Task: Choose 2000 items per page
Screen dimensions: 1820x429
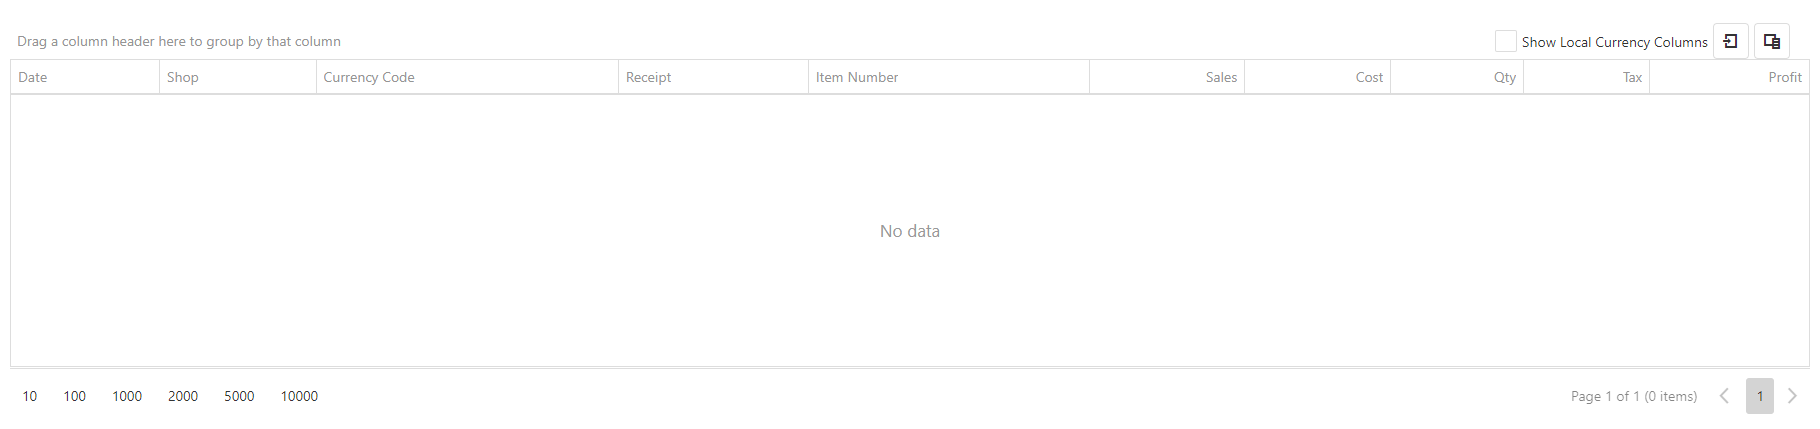Action: point(183,396)
